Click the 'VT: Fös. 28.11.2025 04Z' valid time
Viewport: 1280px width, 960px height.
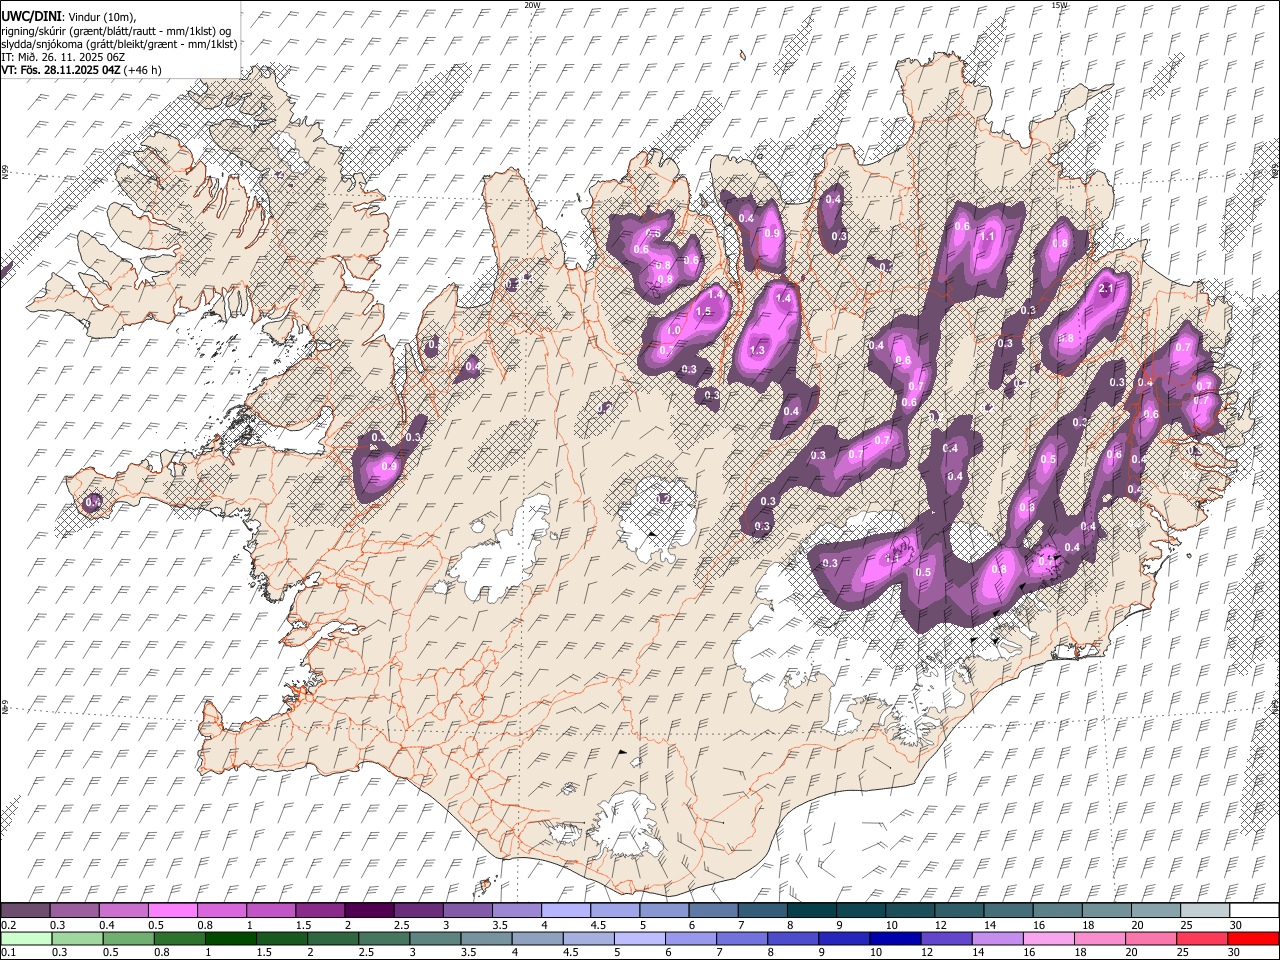pos(61,70)
